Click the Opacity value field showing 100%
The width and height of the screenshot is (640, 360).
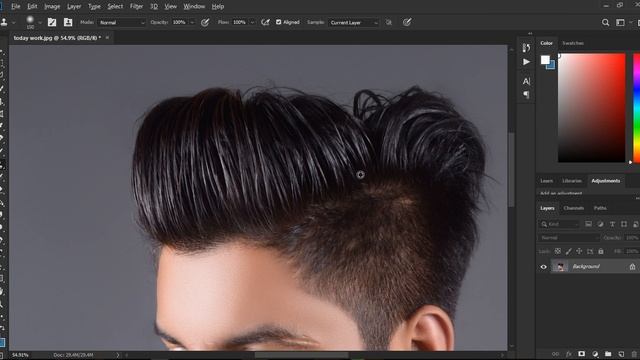pyautogui.click(x=179, y=22)
